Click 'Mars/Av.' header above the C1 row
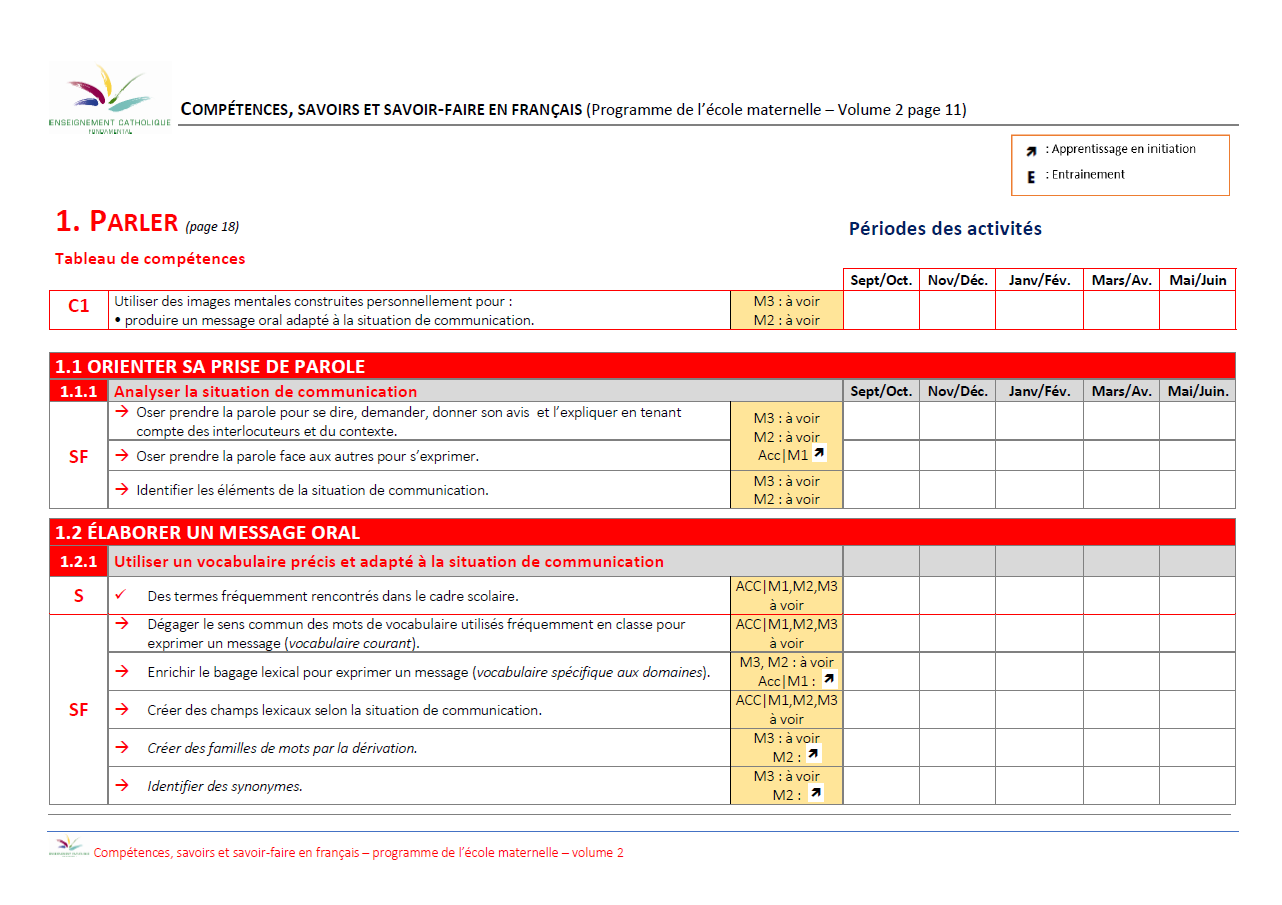Viewport: 1282px width, 905px height. click(x=1121, y=280)
